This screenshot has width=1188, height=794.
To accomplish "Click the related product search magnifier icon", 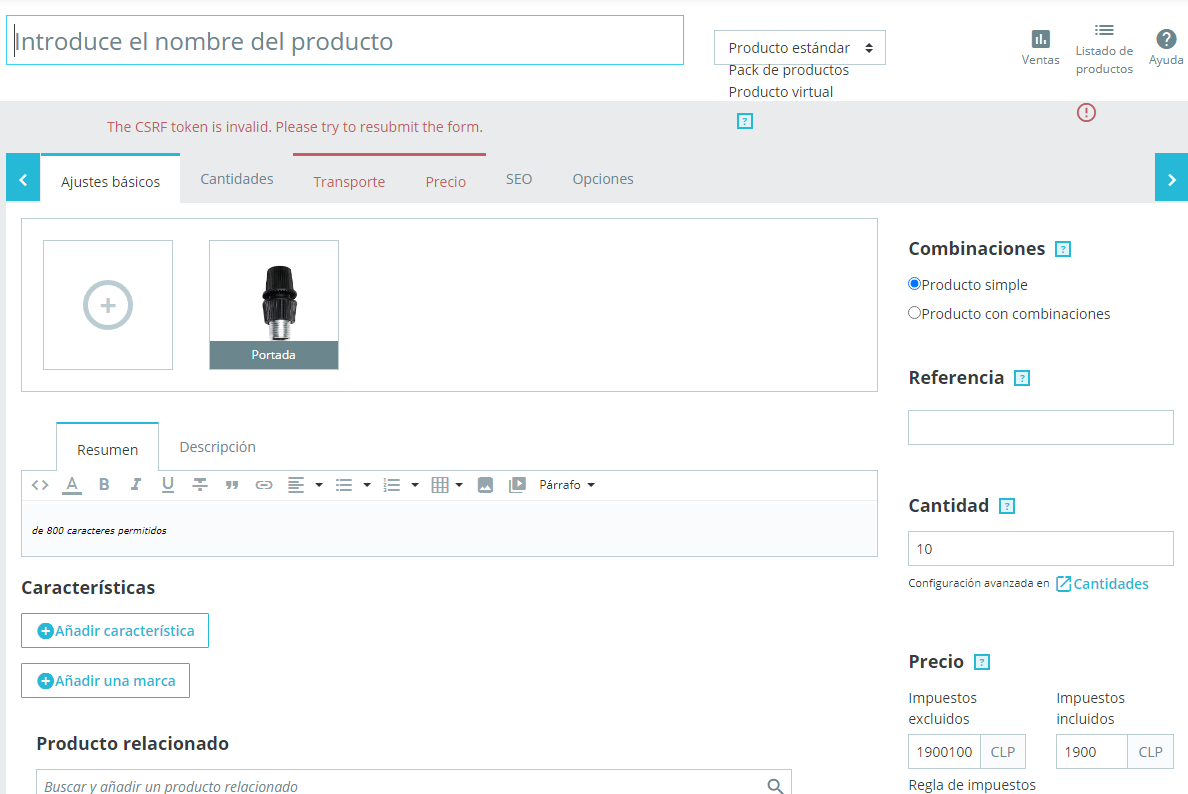I will tap(775, 786).
